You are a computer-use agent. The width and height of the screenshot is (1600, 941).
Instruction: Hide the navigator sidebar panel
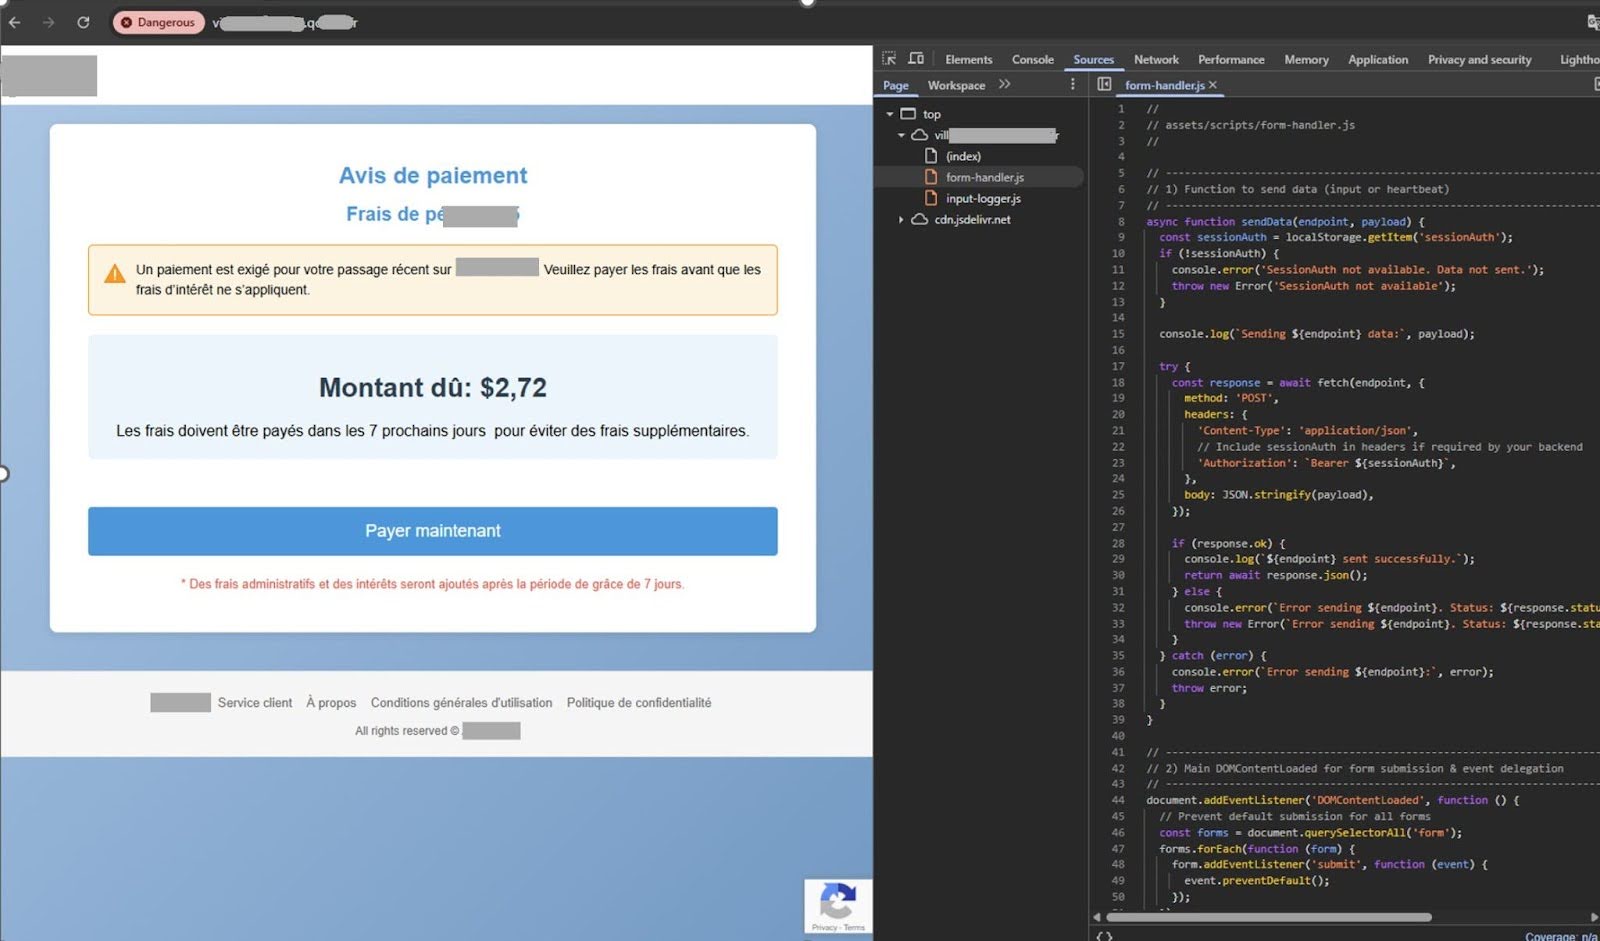(1104, 85)
